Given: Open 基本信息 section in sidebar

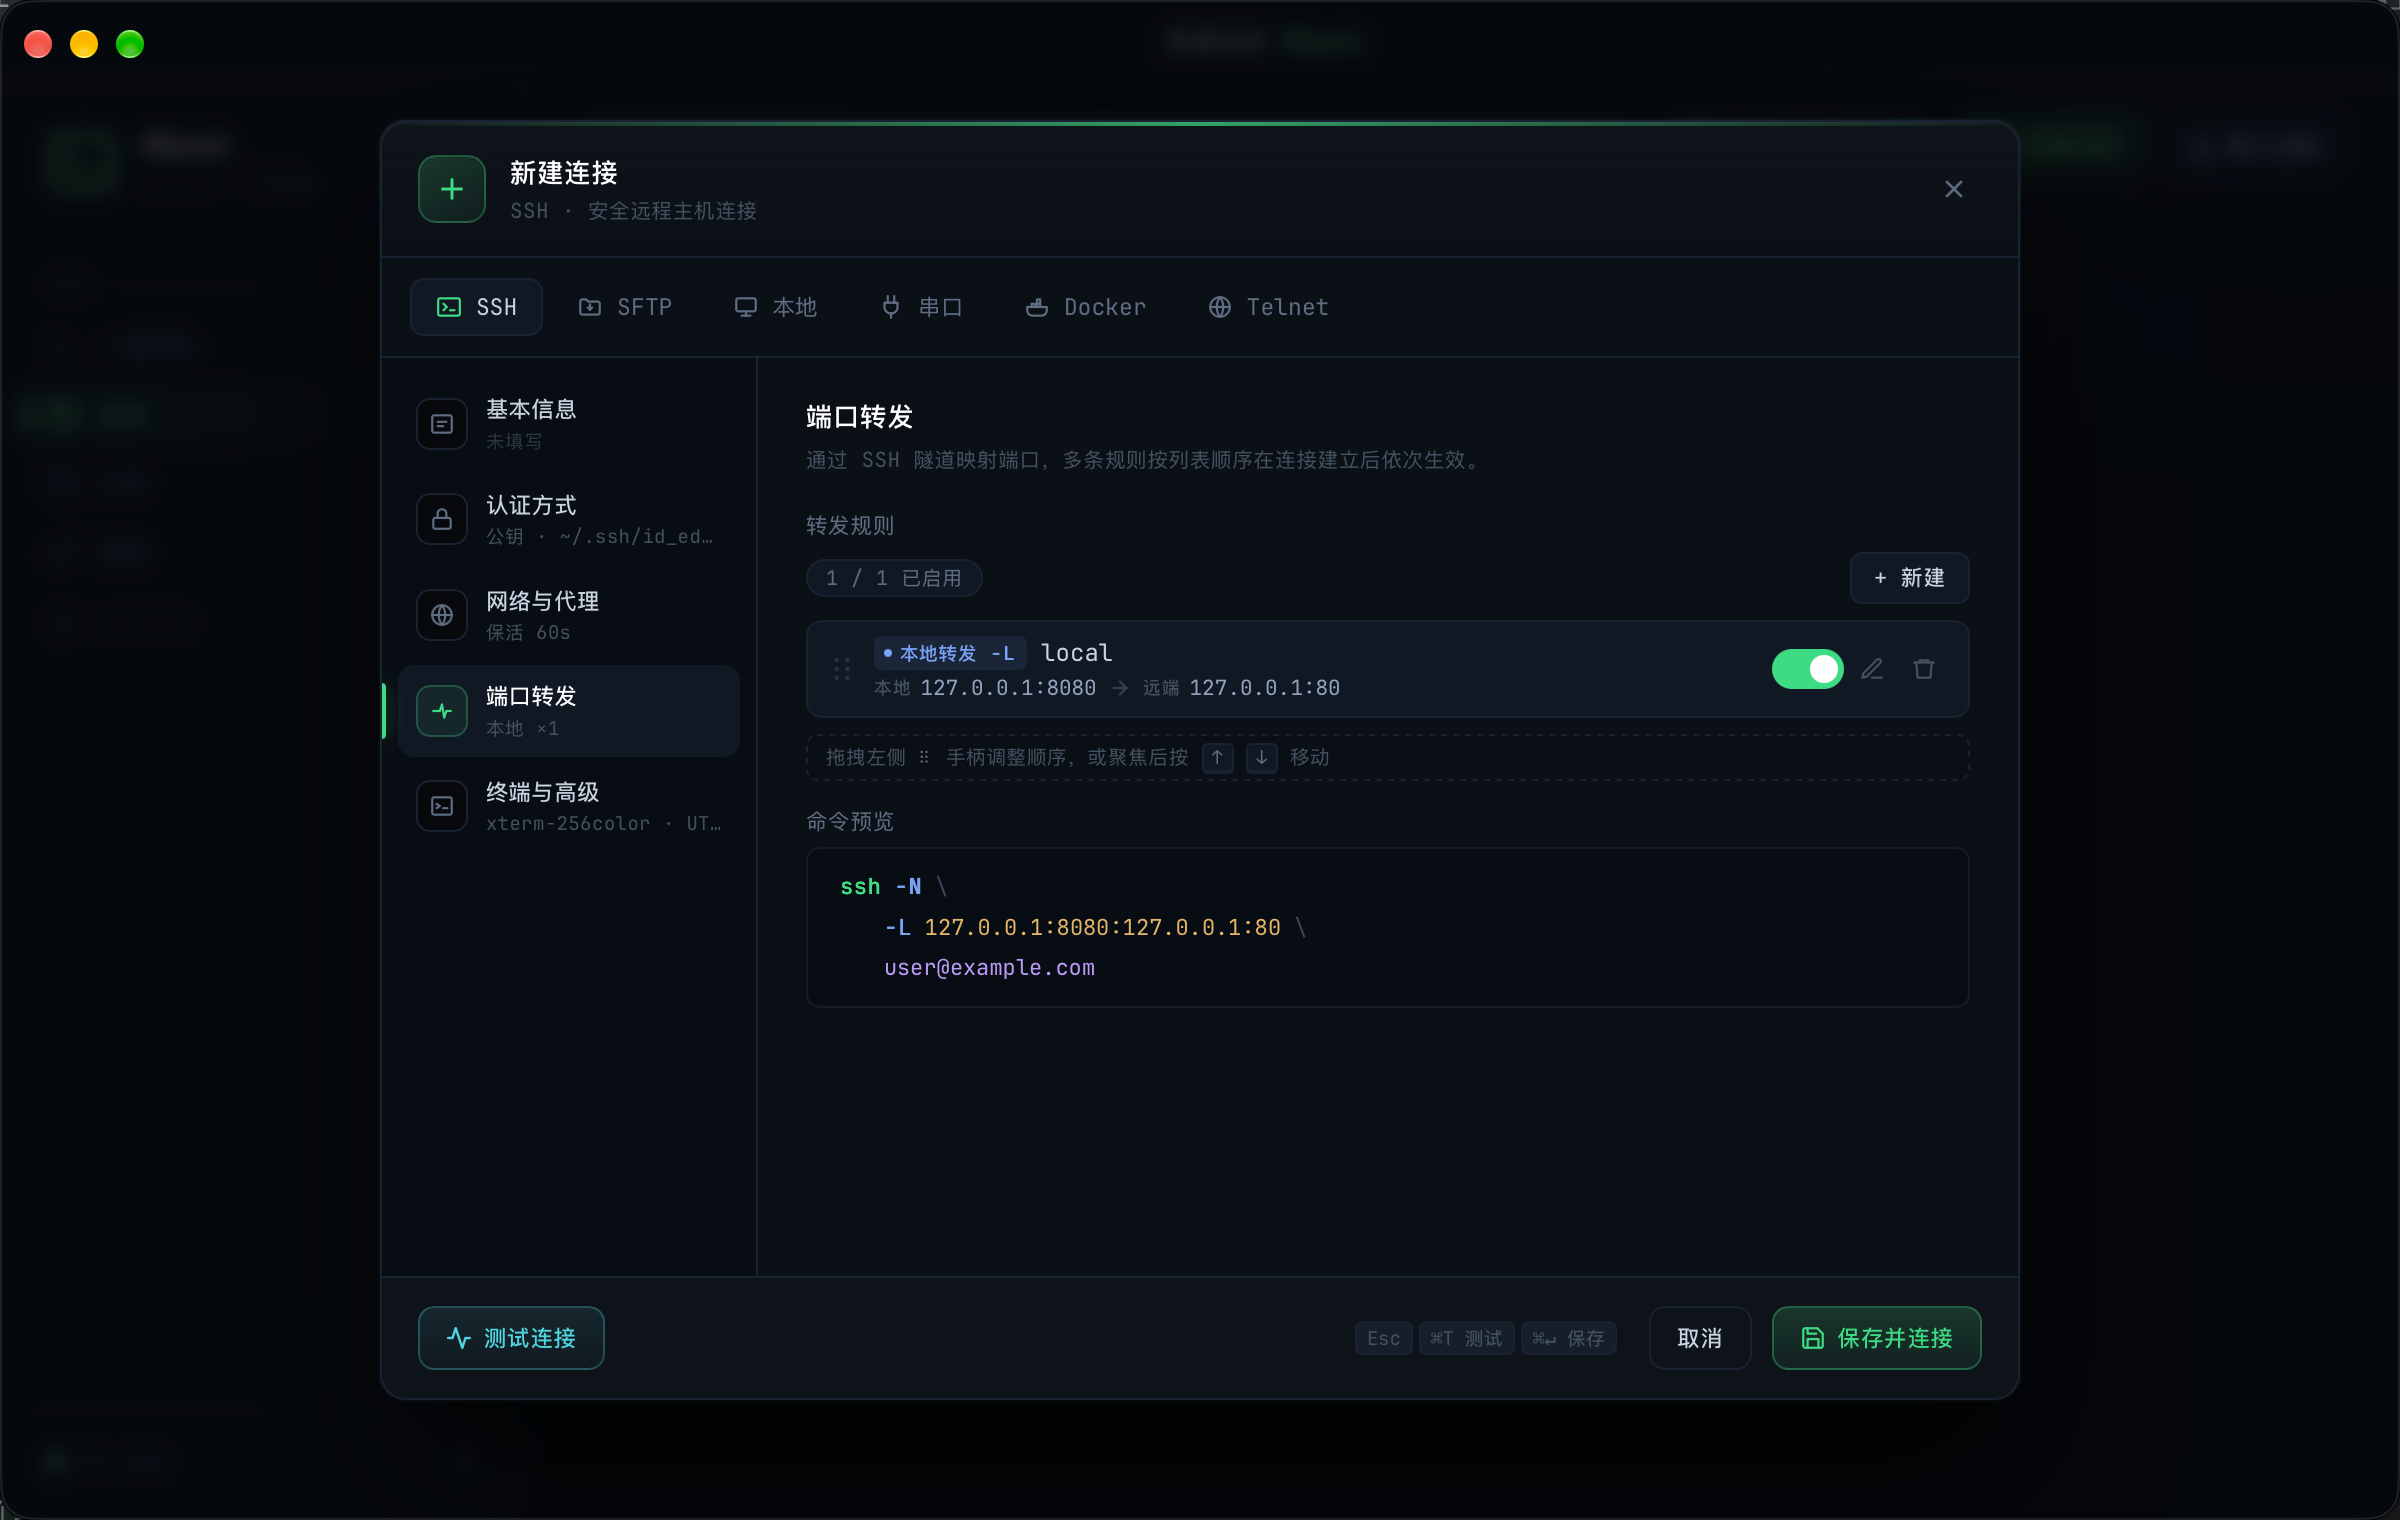Looking at the screenshot, I should (x=568, y=424).
